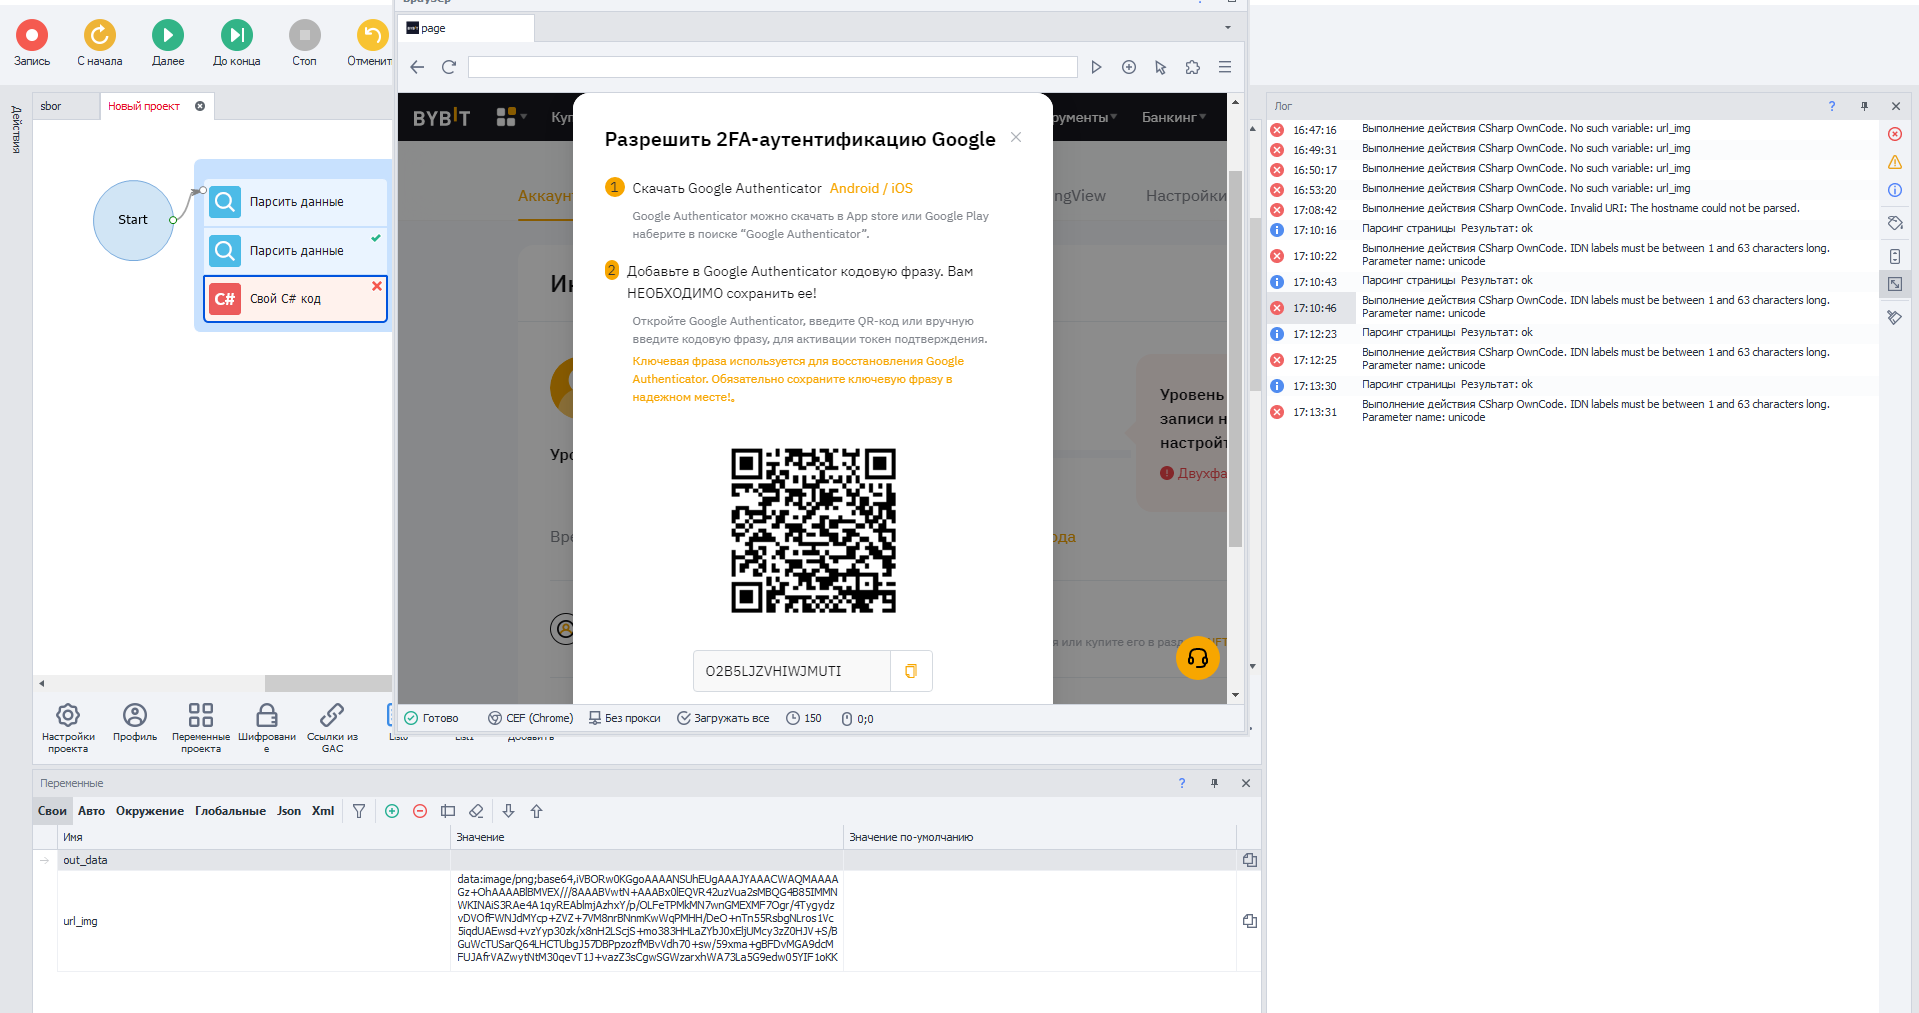Select the Start node

pos(133,220)
